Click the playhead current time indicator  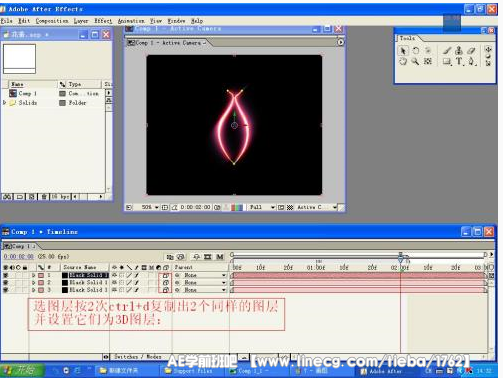pos(401,257)
